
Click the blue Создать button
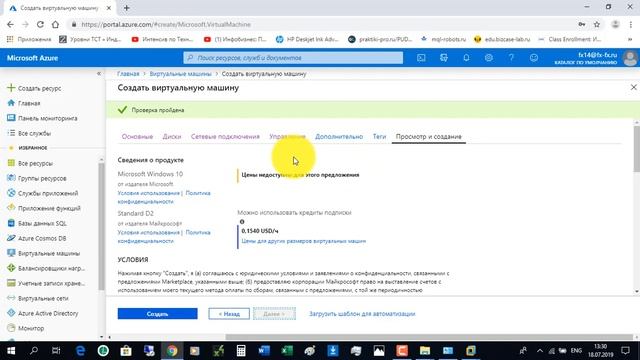158,314
